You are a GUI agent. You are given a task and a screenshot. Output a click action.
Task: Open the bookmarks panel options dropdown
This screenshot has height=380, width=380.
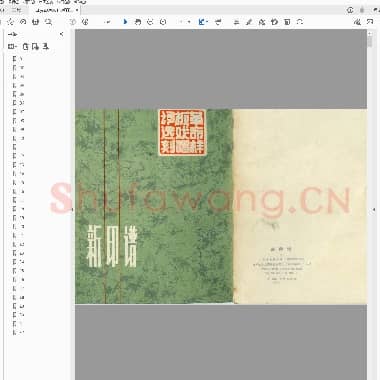(x=12, y=47)
